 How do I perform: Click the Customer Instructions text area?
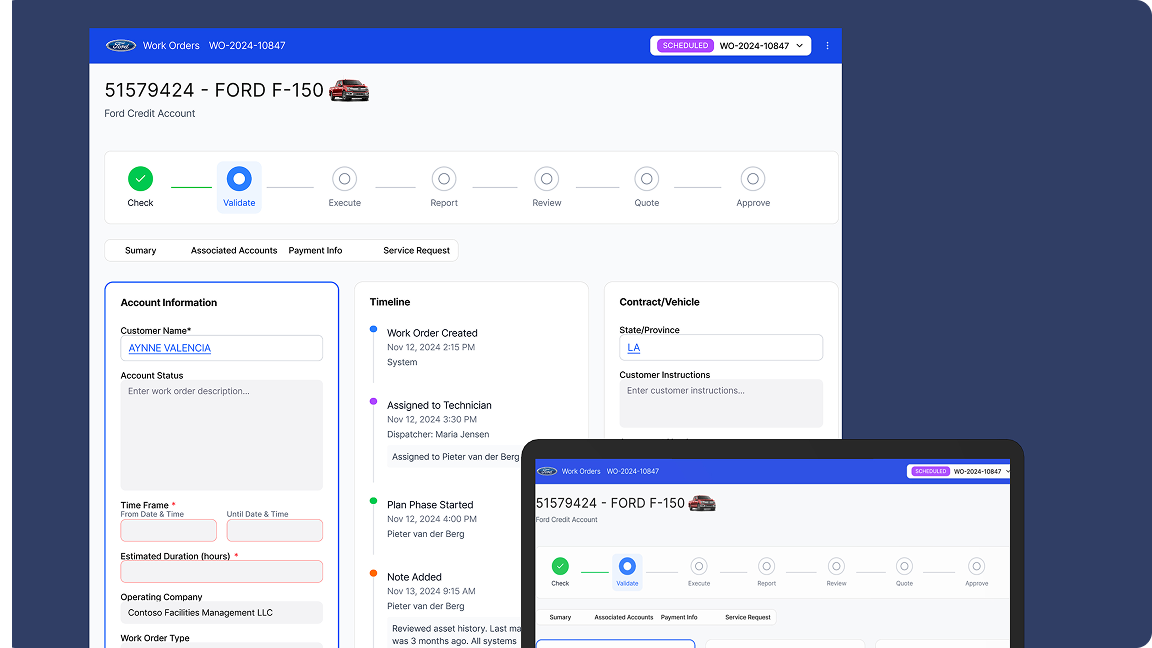click(x=721, y=403)
